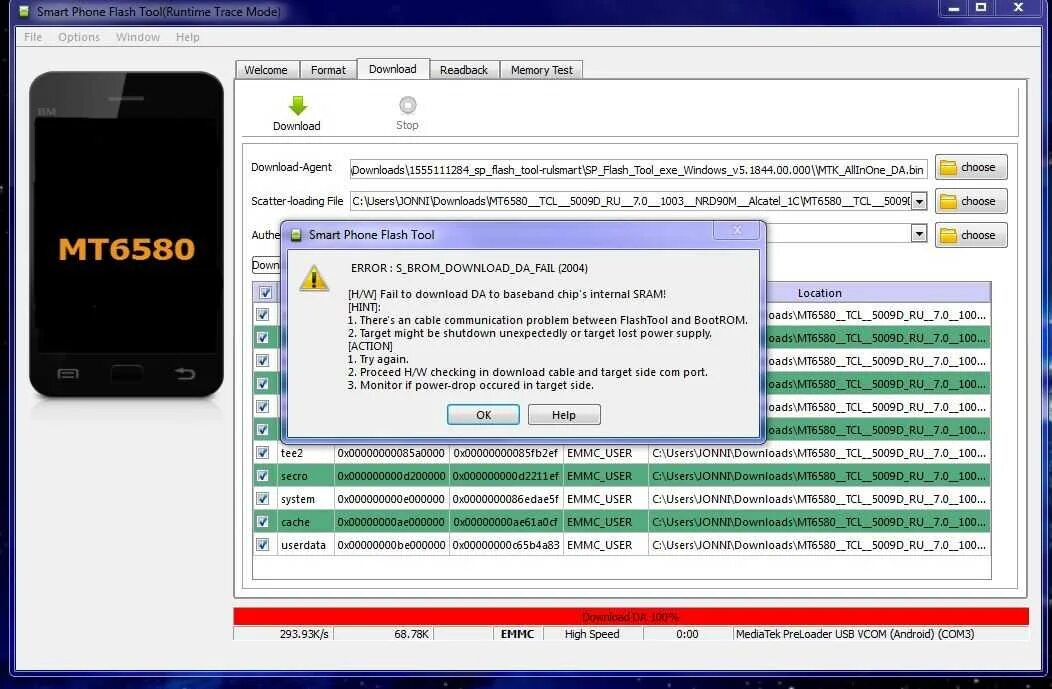1052x689 pixels.
Task: Toggle the checkbox just above the tee2 row
Action: point(263,429)
